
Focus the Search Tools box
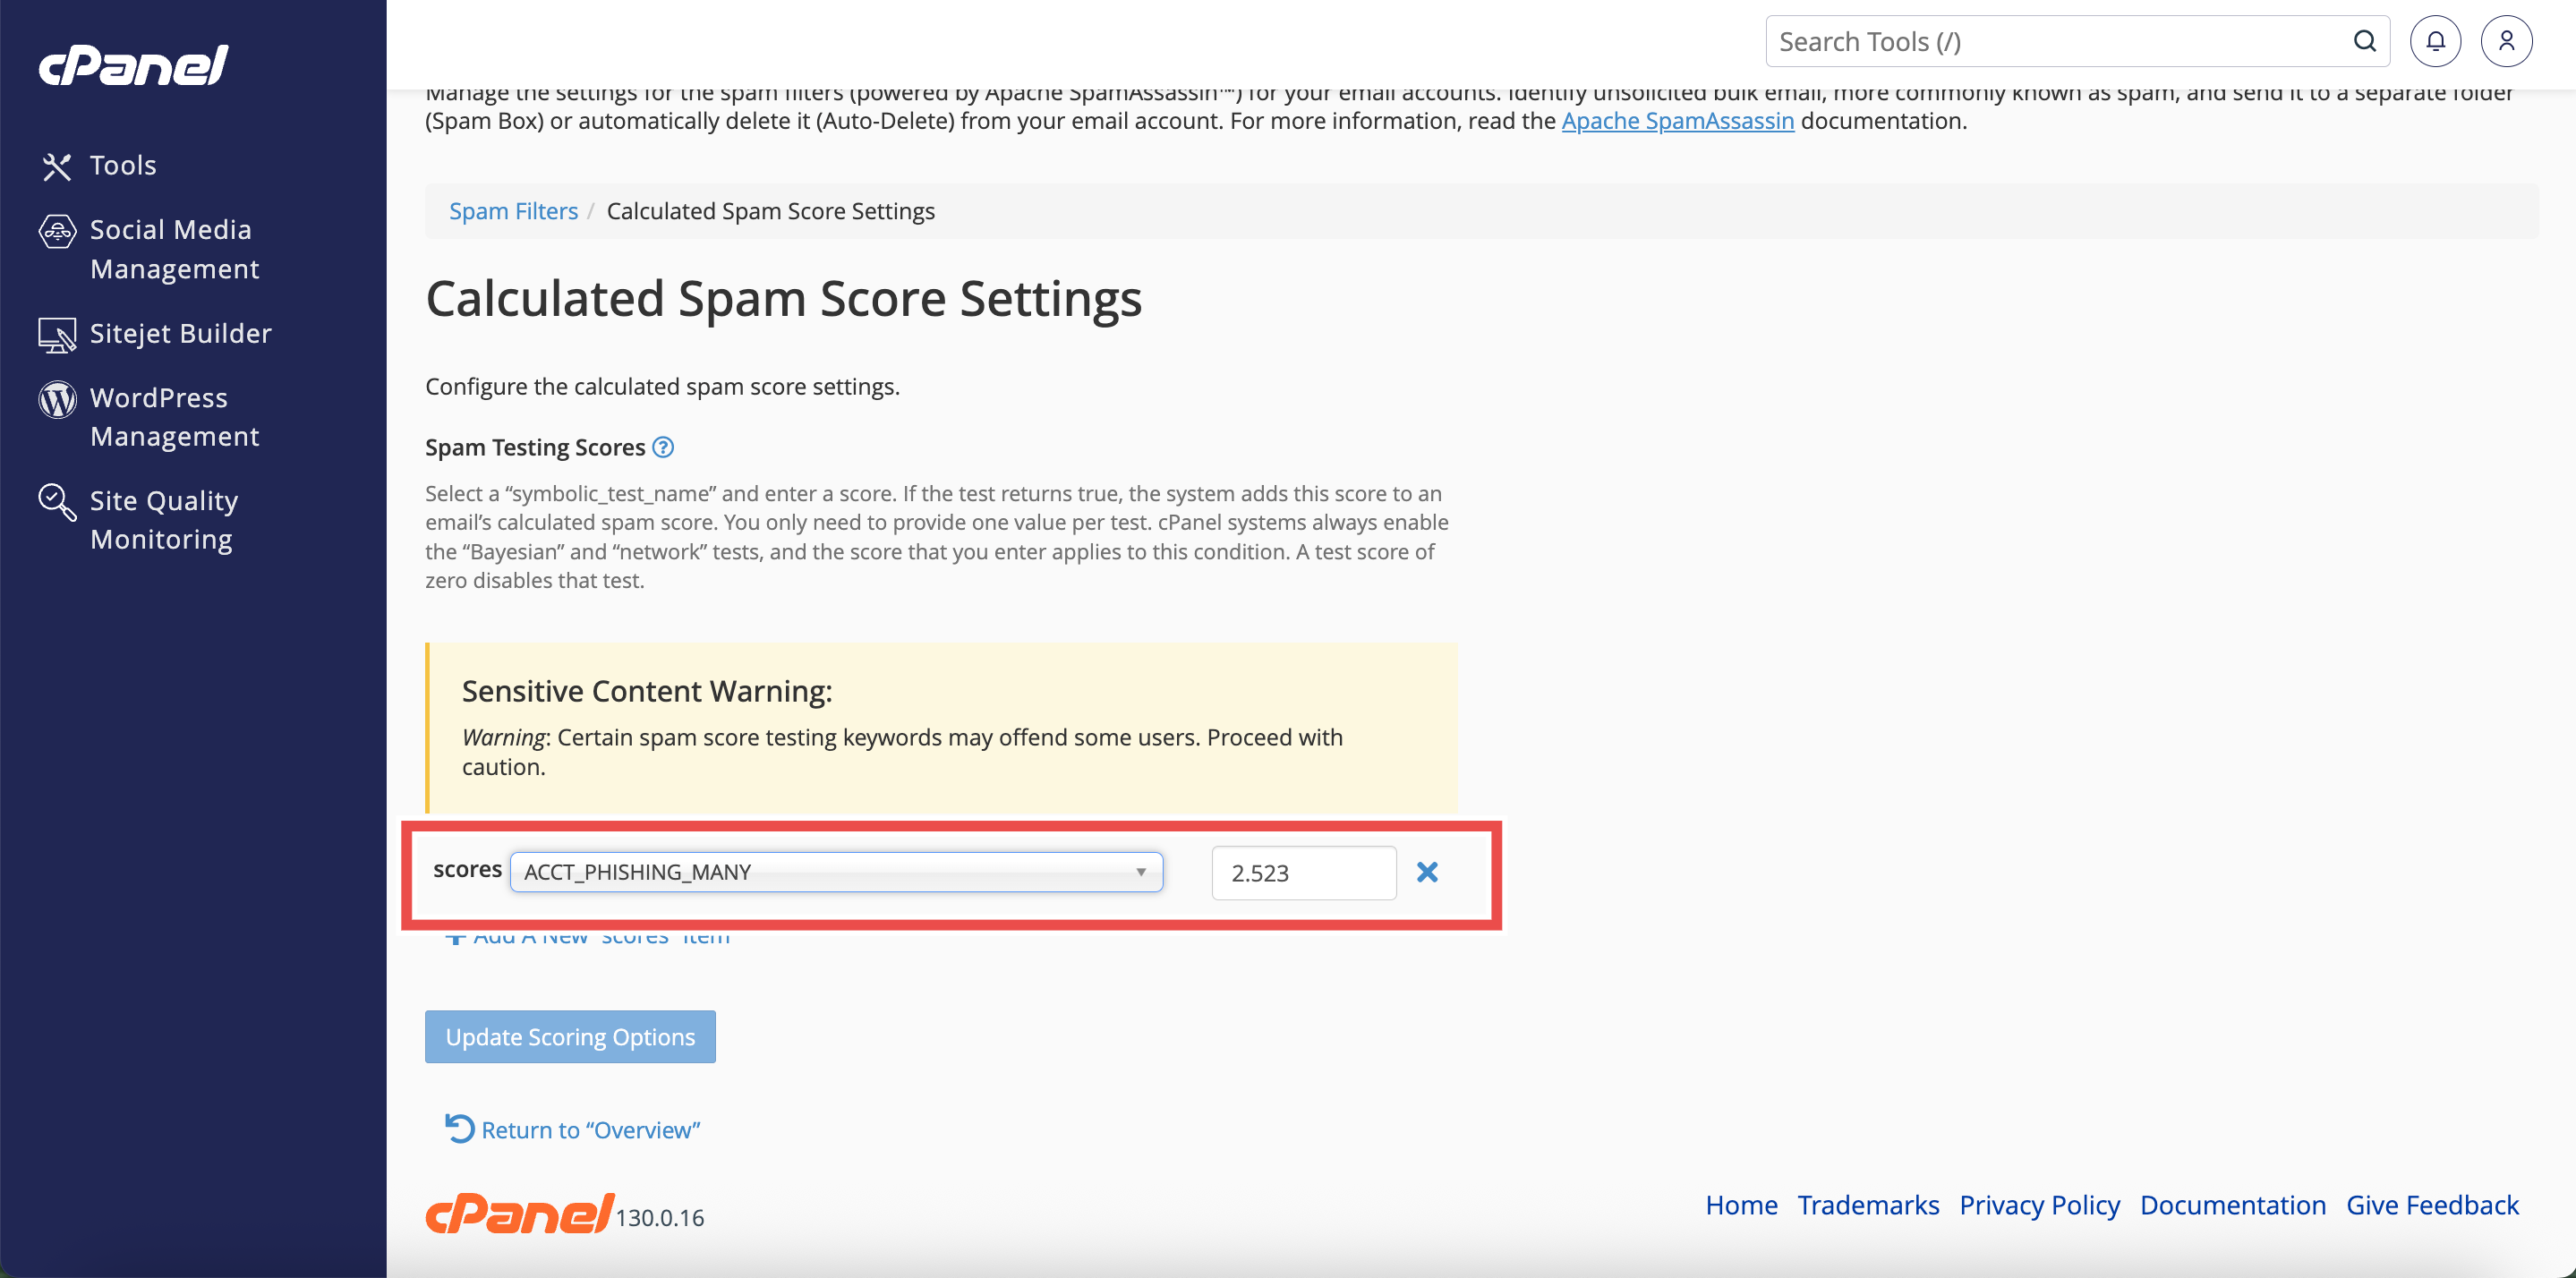coord(2050,41)
